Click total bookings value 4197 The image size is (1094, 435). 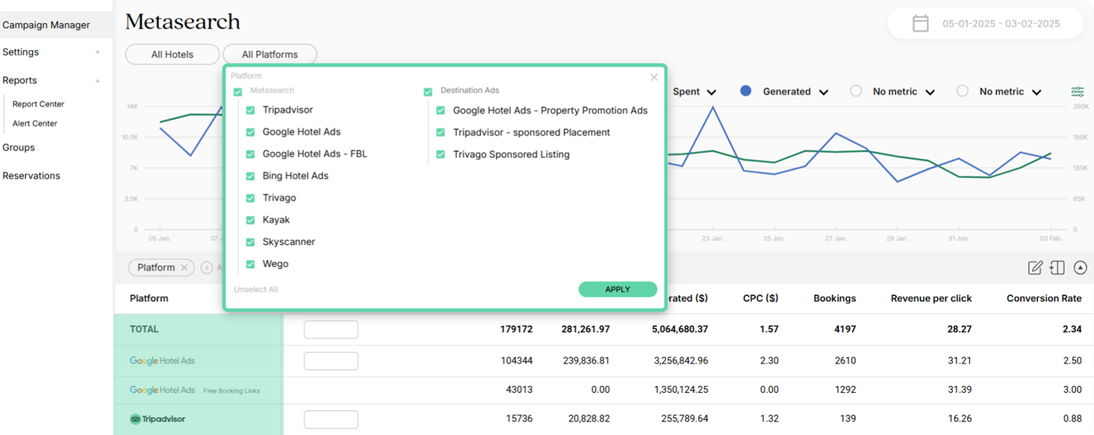click(x=844, y=329)
